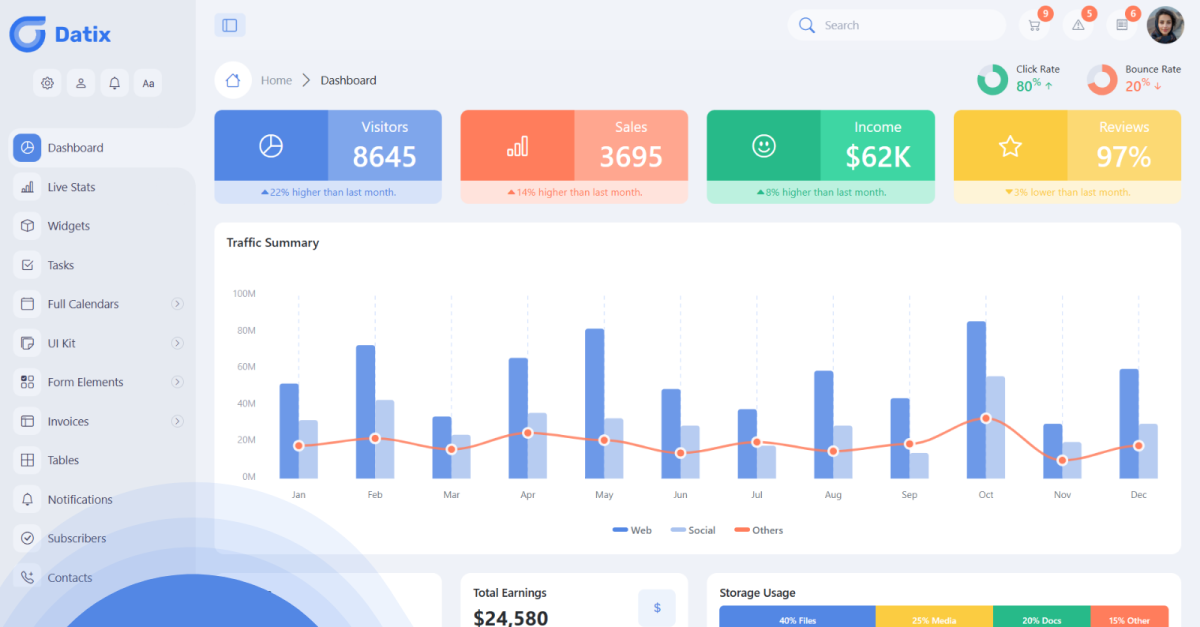The image size is (1200, 627).
Task: Click the warning triangle alerts icon
Action: coord(1078,26)
